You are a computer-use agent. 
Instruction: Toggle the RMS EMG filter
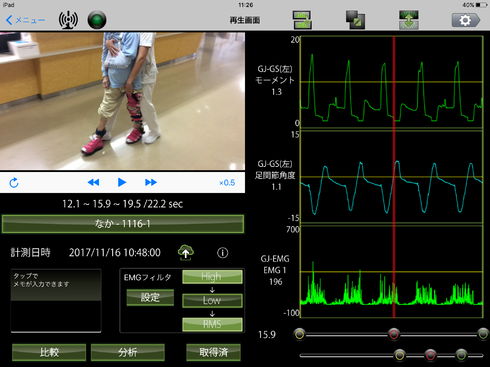click(212, 324)
